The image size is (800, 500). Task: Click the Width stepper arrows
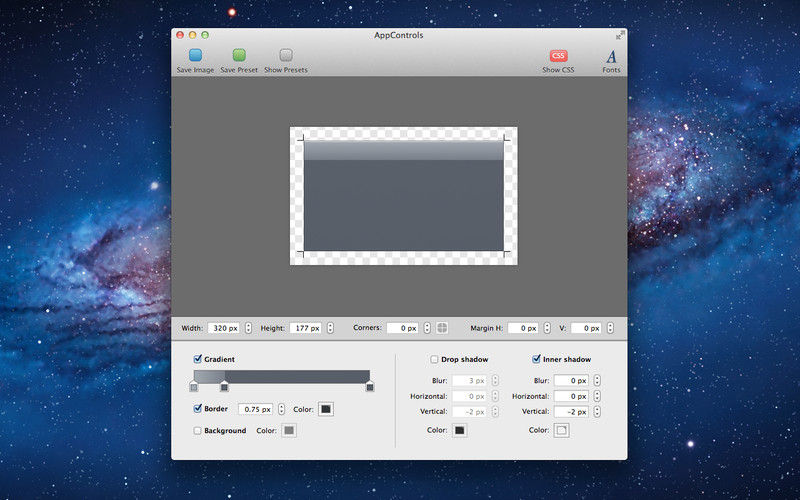[248, 328]
